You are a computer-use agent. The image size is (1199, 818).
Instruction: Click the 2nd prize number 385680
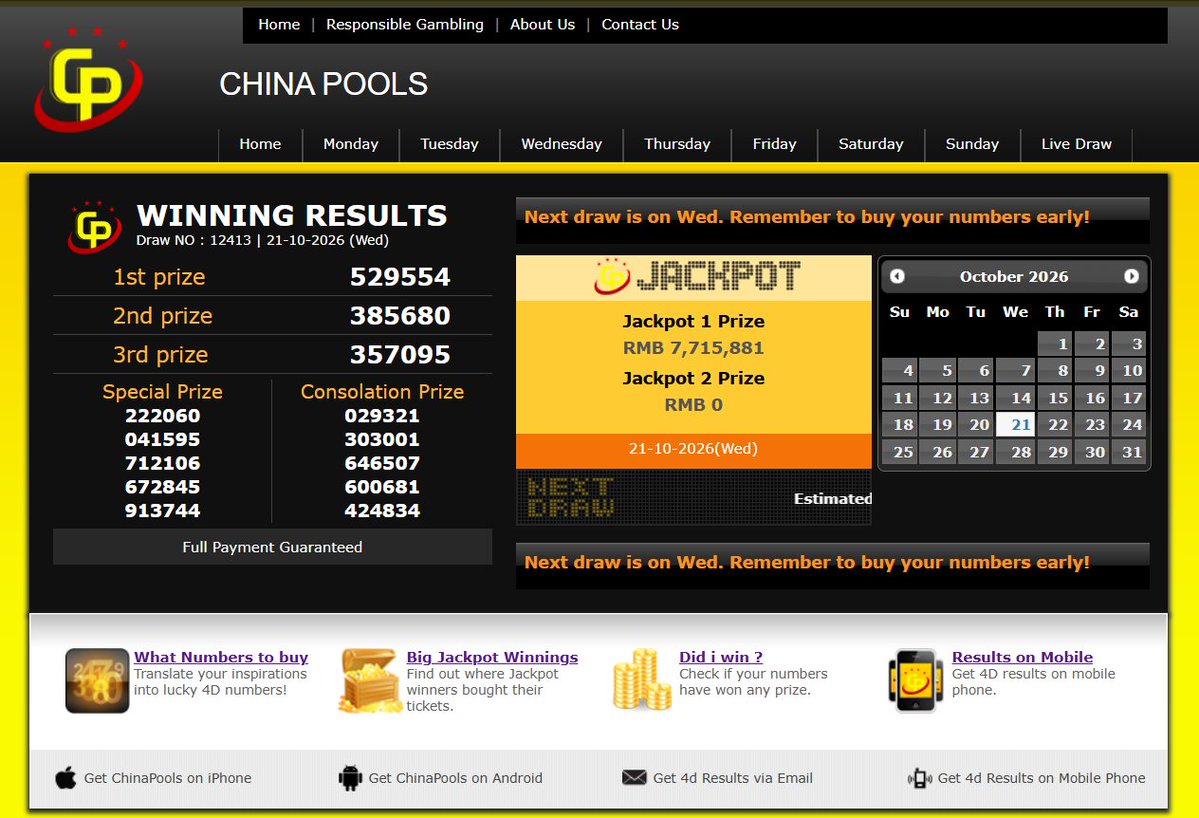(x=400, y=316)
